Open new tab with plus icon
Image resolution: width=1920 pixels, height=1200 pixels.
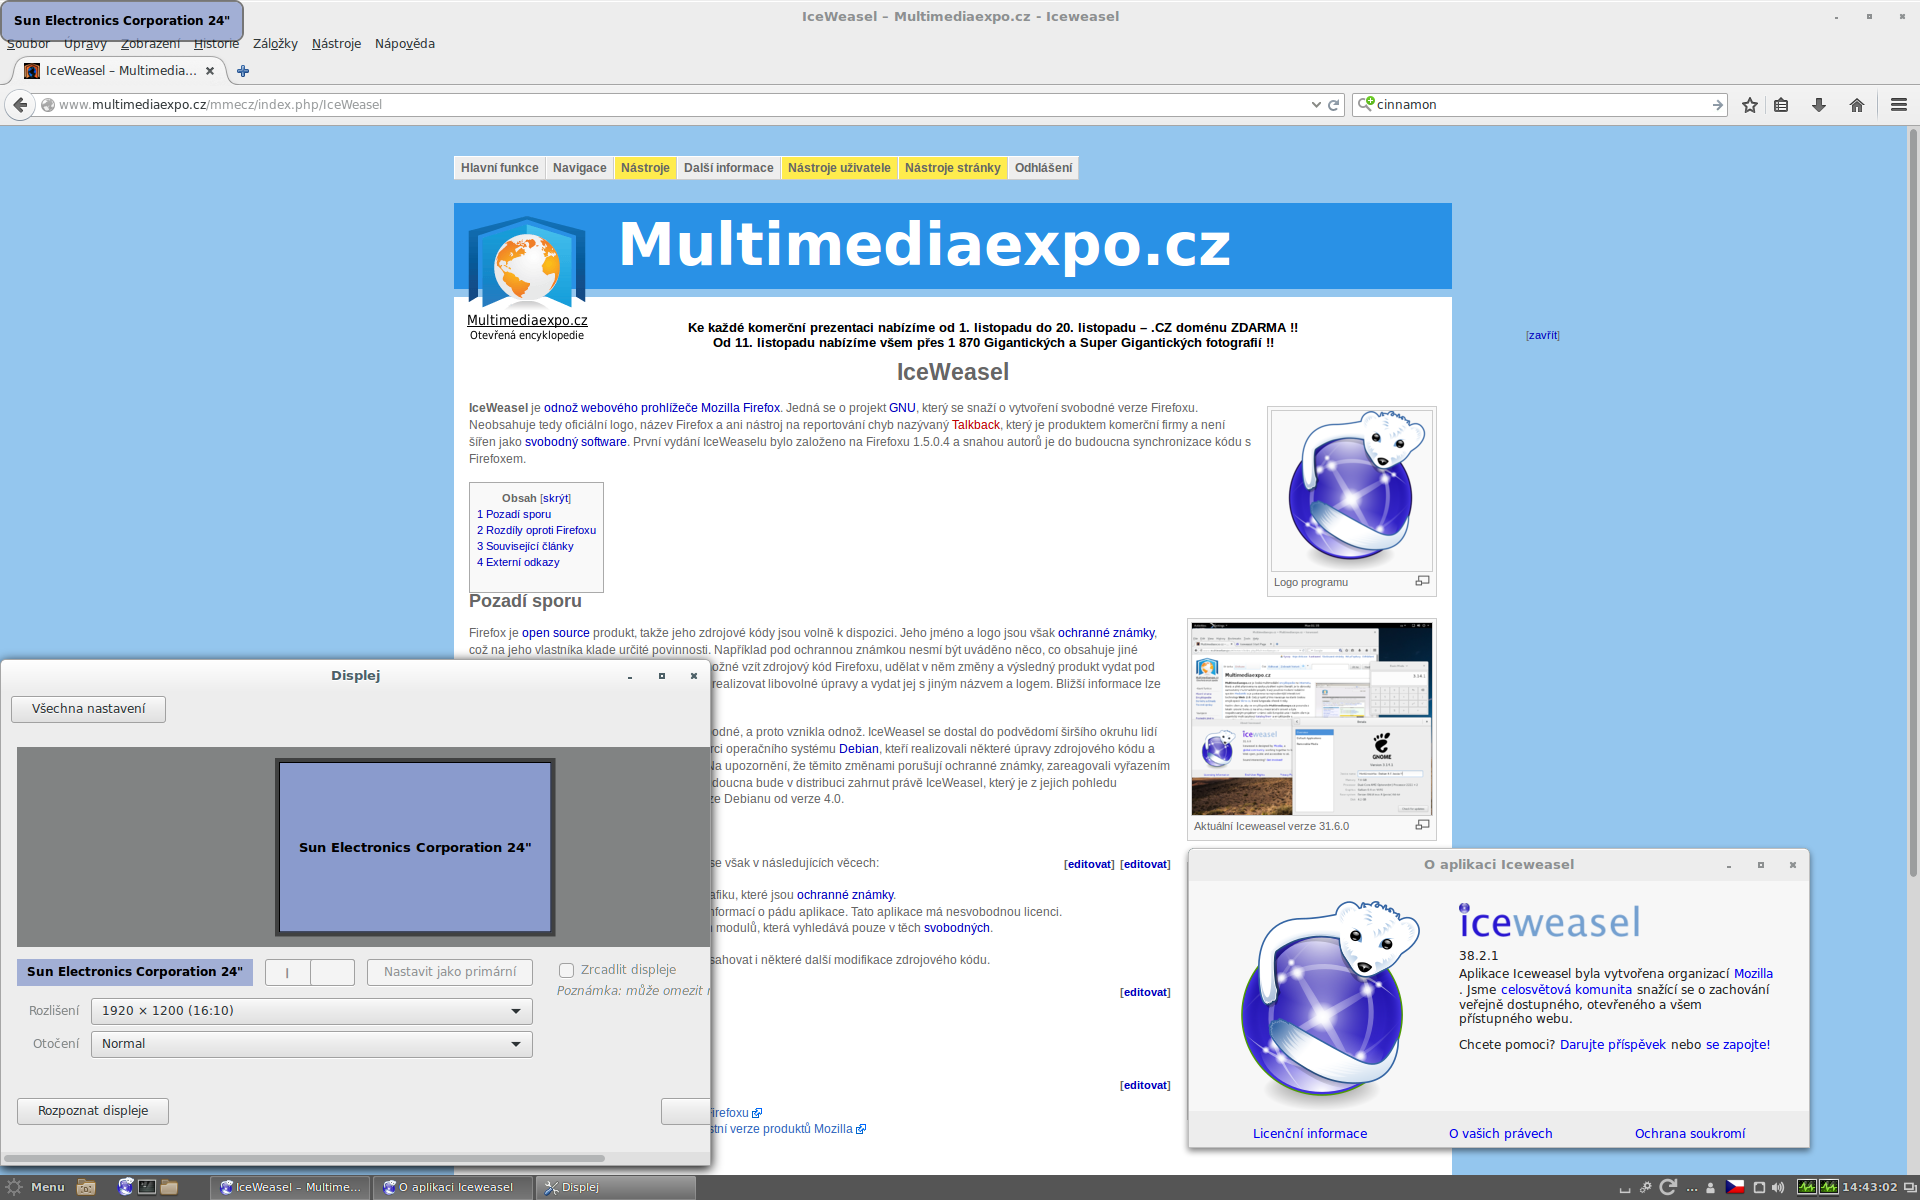tap(242, 71)
